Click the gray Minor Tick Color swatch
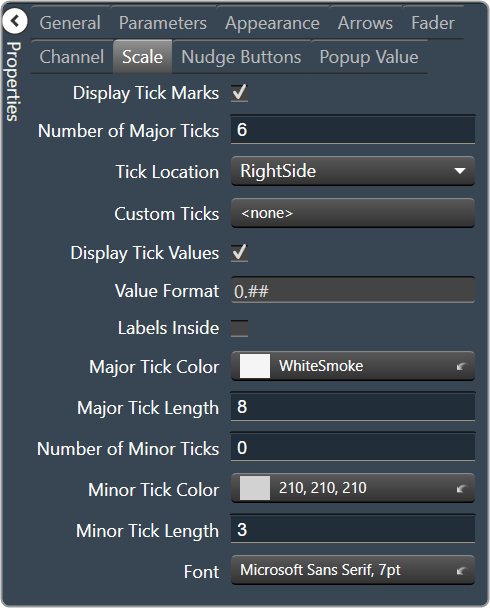 pos(255,488)
